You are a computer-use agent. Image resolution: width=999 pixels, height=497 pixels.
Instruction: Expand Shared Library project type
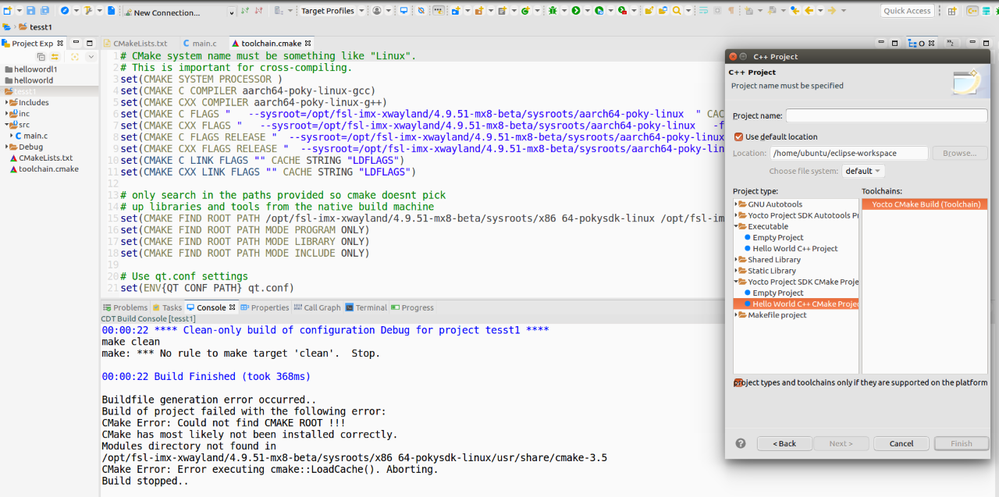pyautogui.click(x=737, y=260)
